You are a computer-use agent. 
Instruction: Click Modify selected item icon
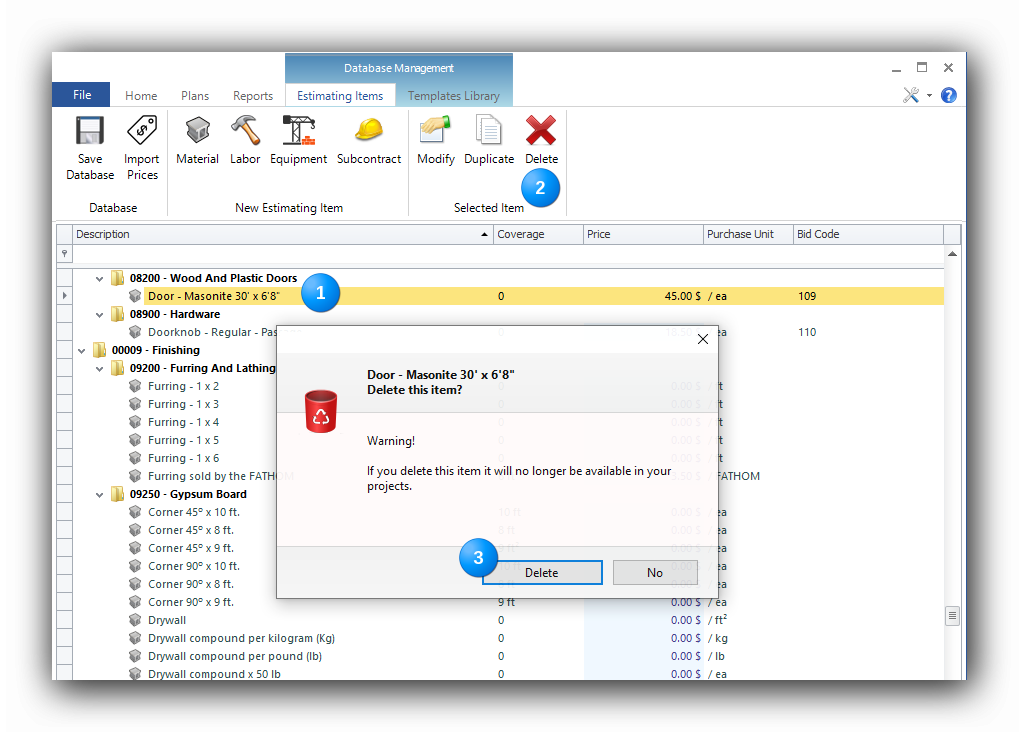[435, 140]
